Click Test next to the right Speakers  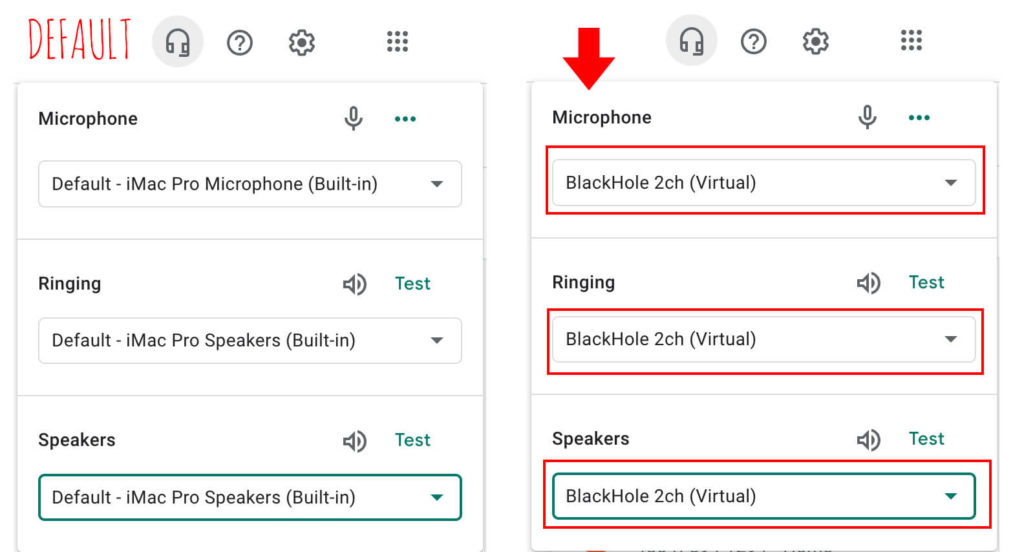coord(927,439)
